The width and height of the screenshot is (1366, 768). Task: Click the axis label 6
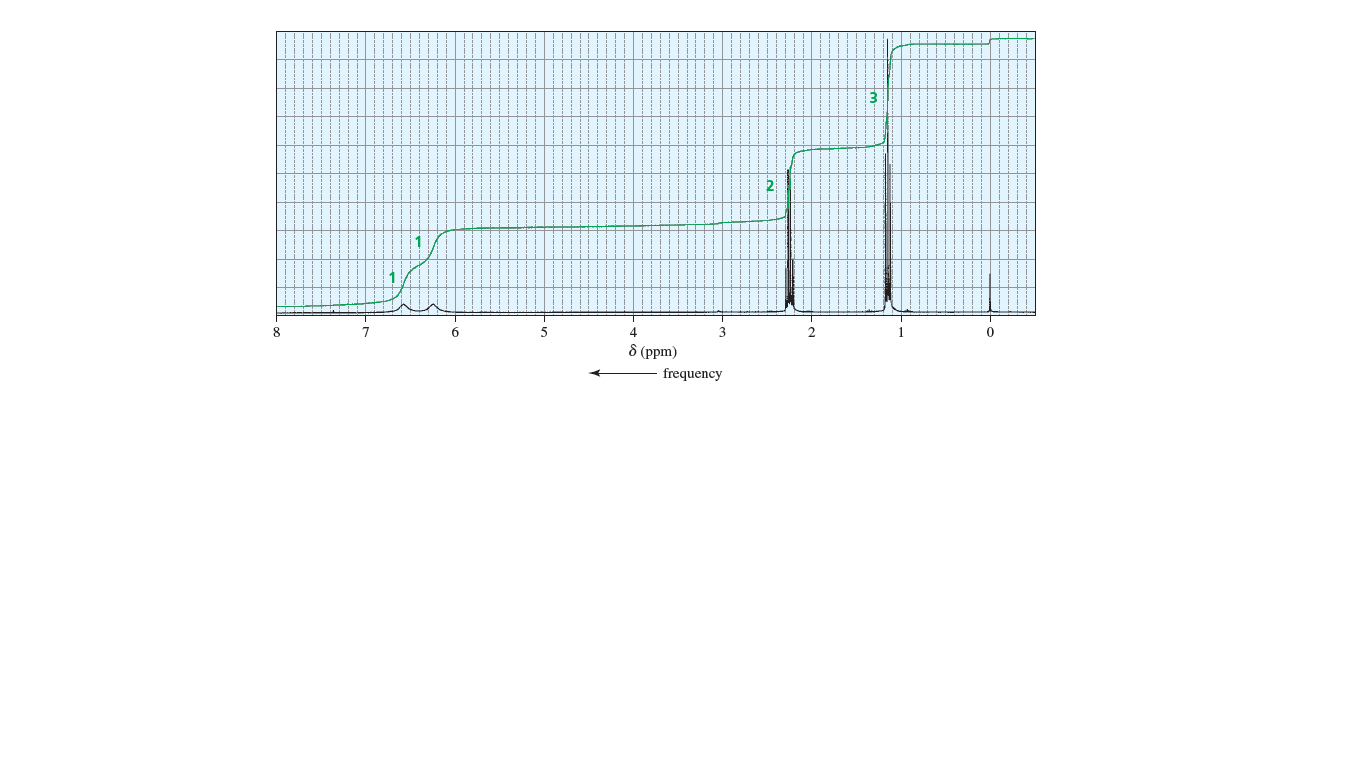point(455,333)
